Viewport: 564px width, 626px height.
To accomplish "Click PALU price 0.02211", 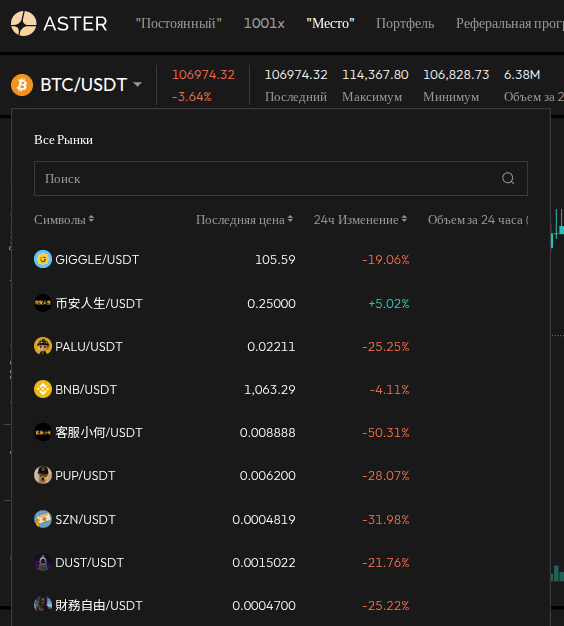I will [271, 347].
